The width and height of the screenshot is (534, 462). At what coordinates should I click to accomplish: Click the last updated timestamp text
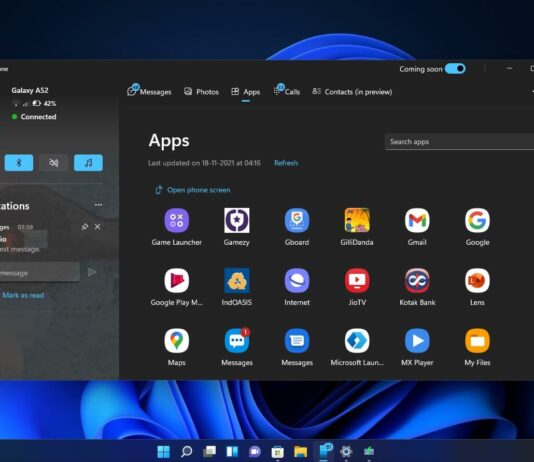(204, 163)
